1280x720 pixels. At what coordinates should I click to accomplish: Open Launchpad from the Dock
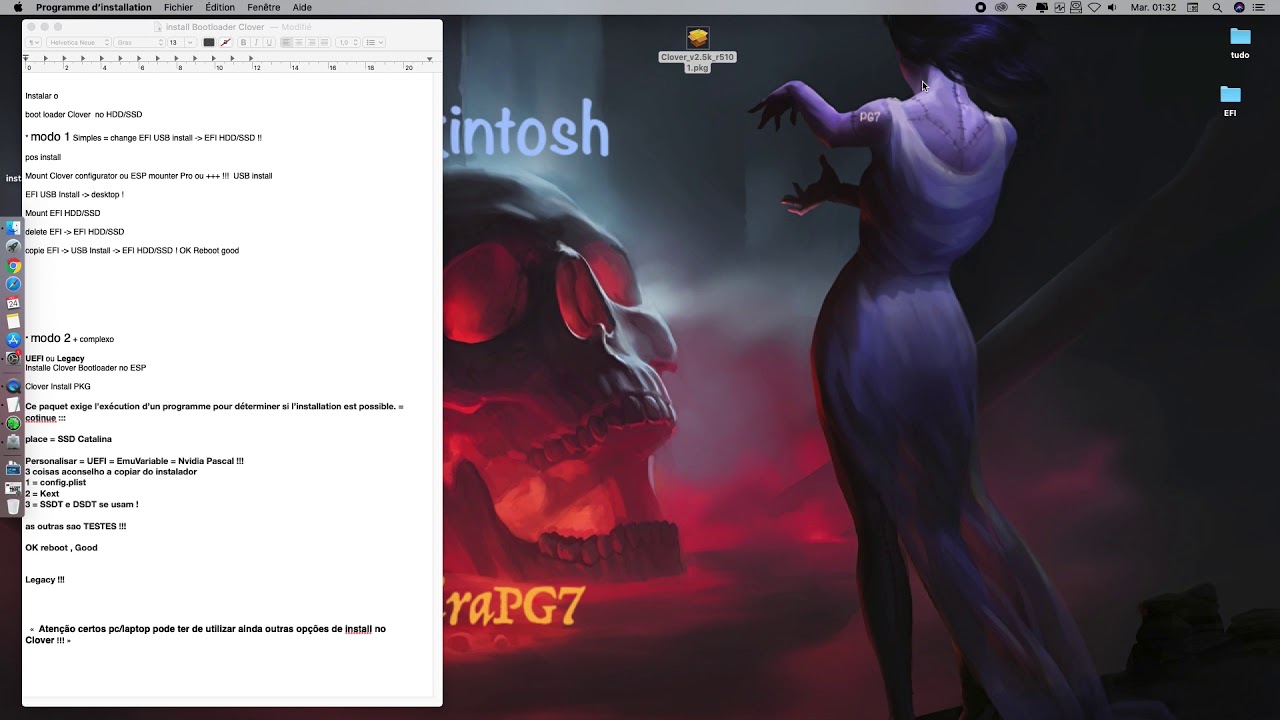point(14,247)
